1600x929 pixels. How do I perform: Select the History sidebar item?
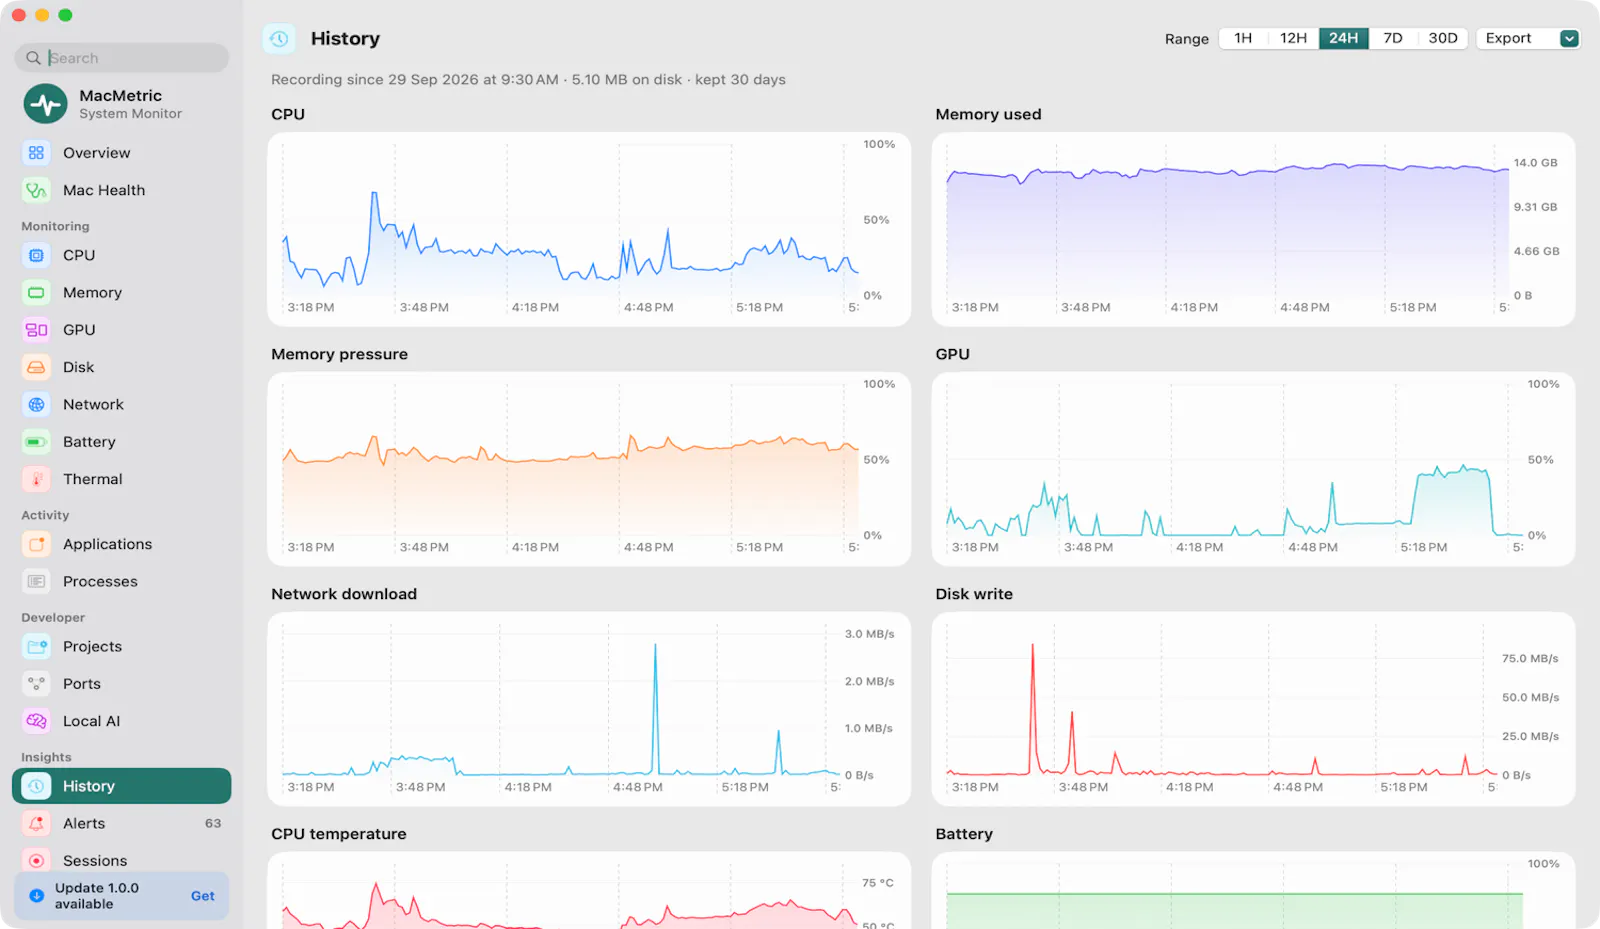pos(122,786)
